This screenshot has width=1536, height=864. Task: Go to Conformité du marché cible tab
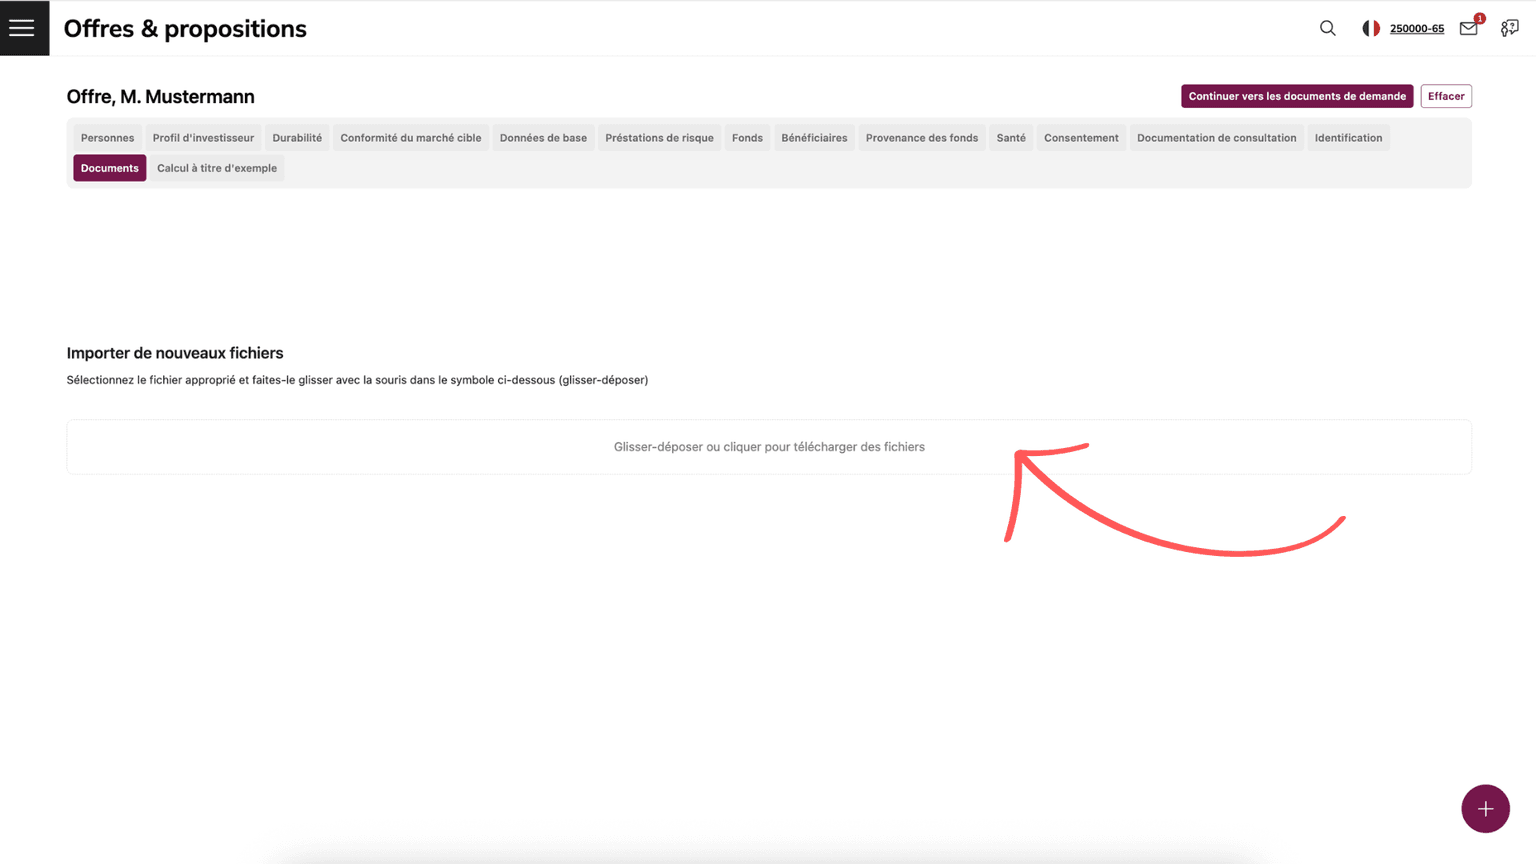click(x=410, y=138)
